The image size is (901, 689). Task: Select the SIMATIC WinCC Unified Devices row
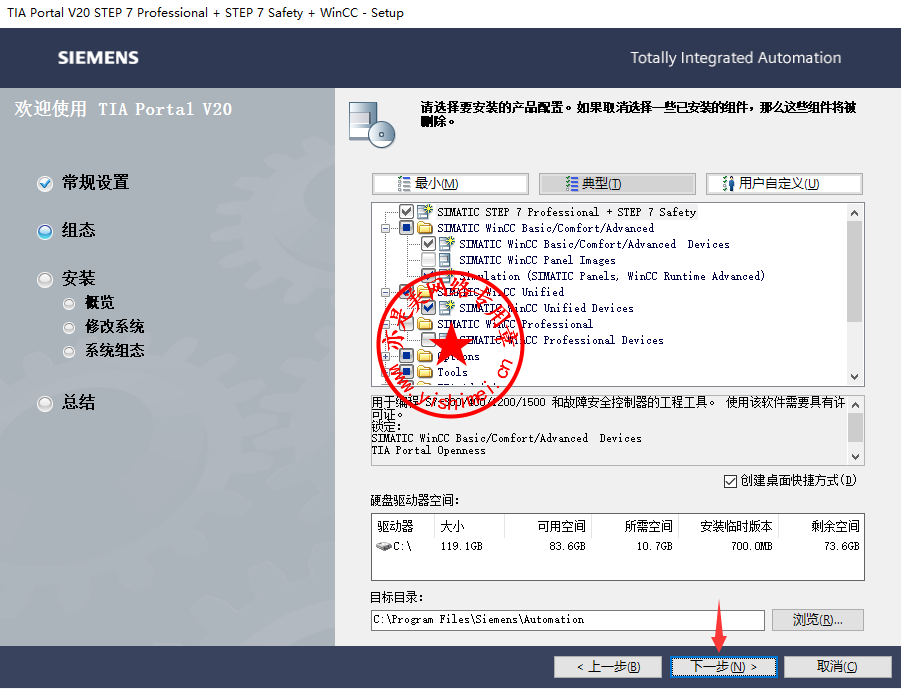point(546,308)
